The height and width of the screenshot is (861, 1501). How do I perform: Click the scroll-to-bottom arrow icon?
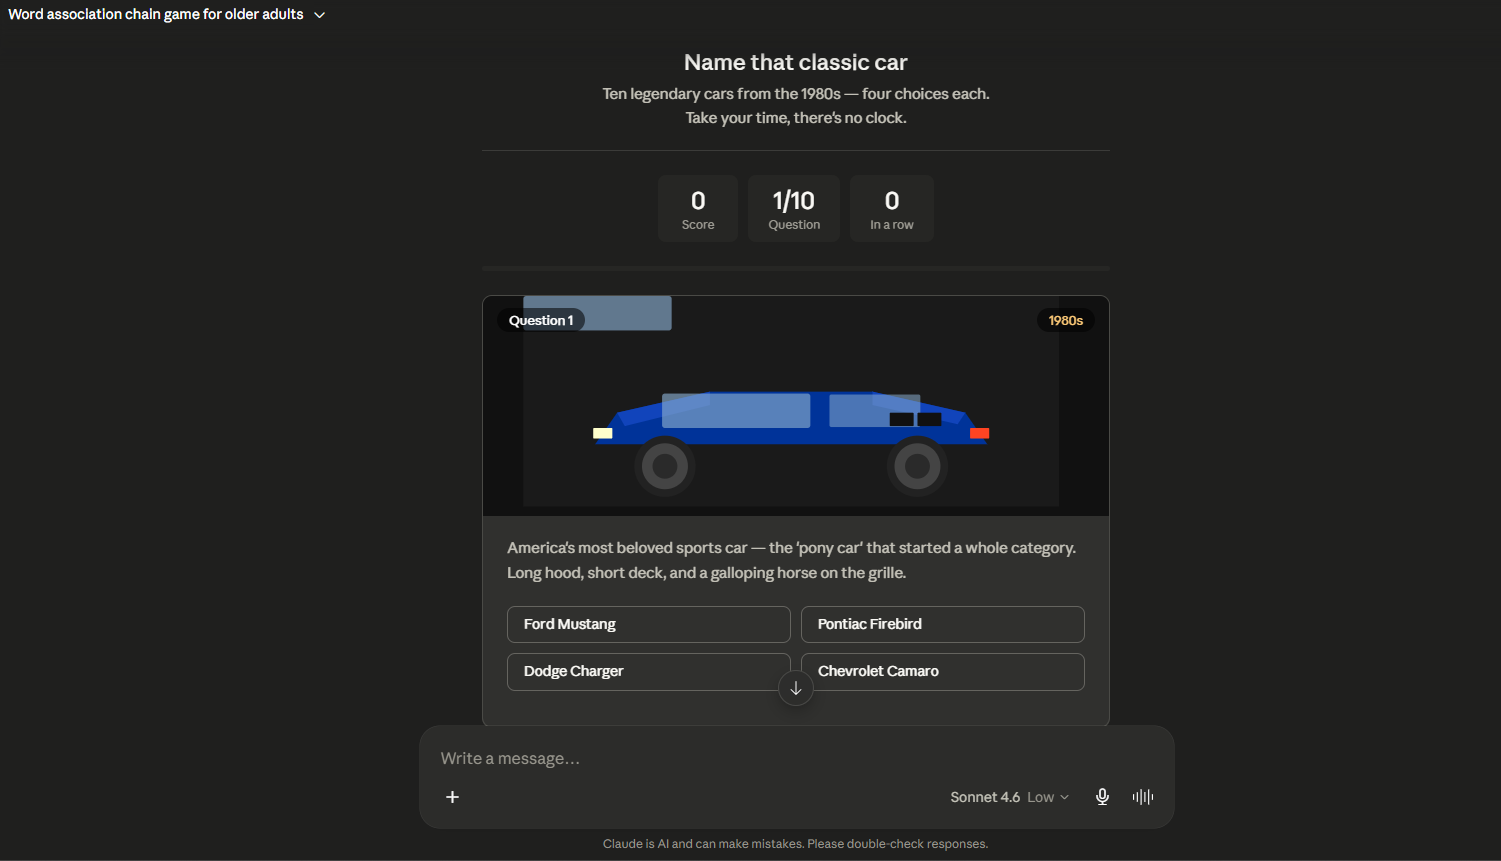(x=796, y=688)
